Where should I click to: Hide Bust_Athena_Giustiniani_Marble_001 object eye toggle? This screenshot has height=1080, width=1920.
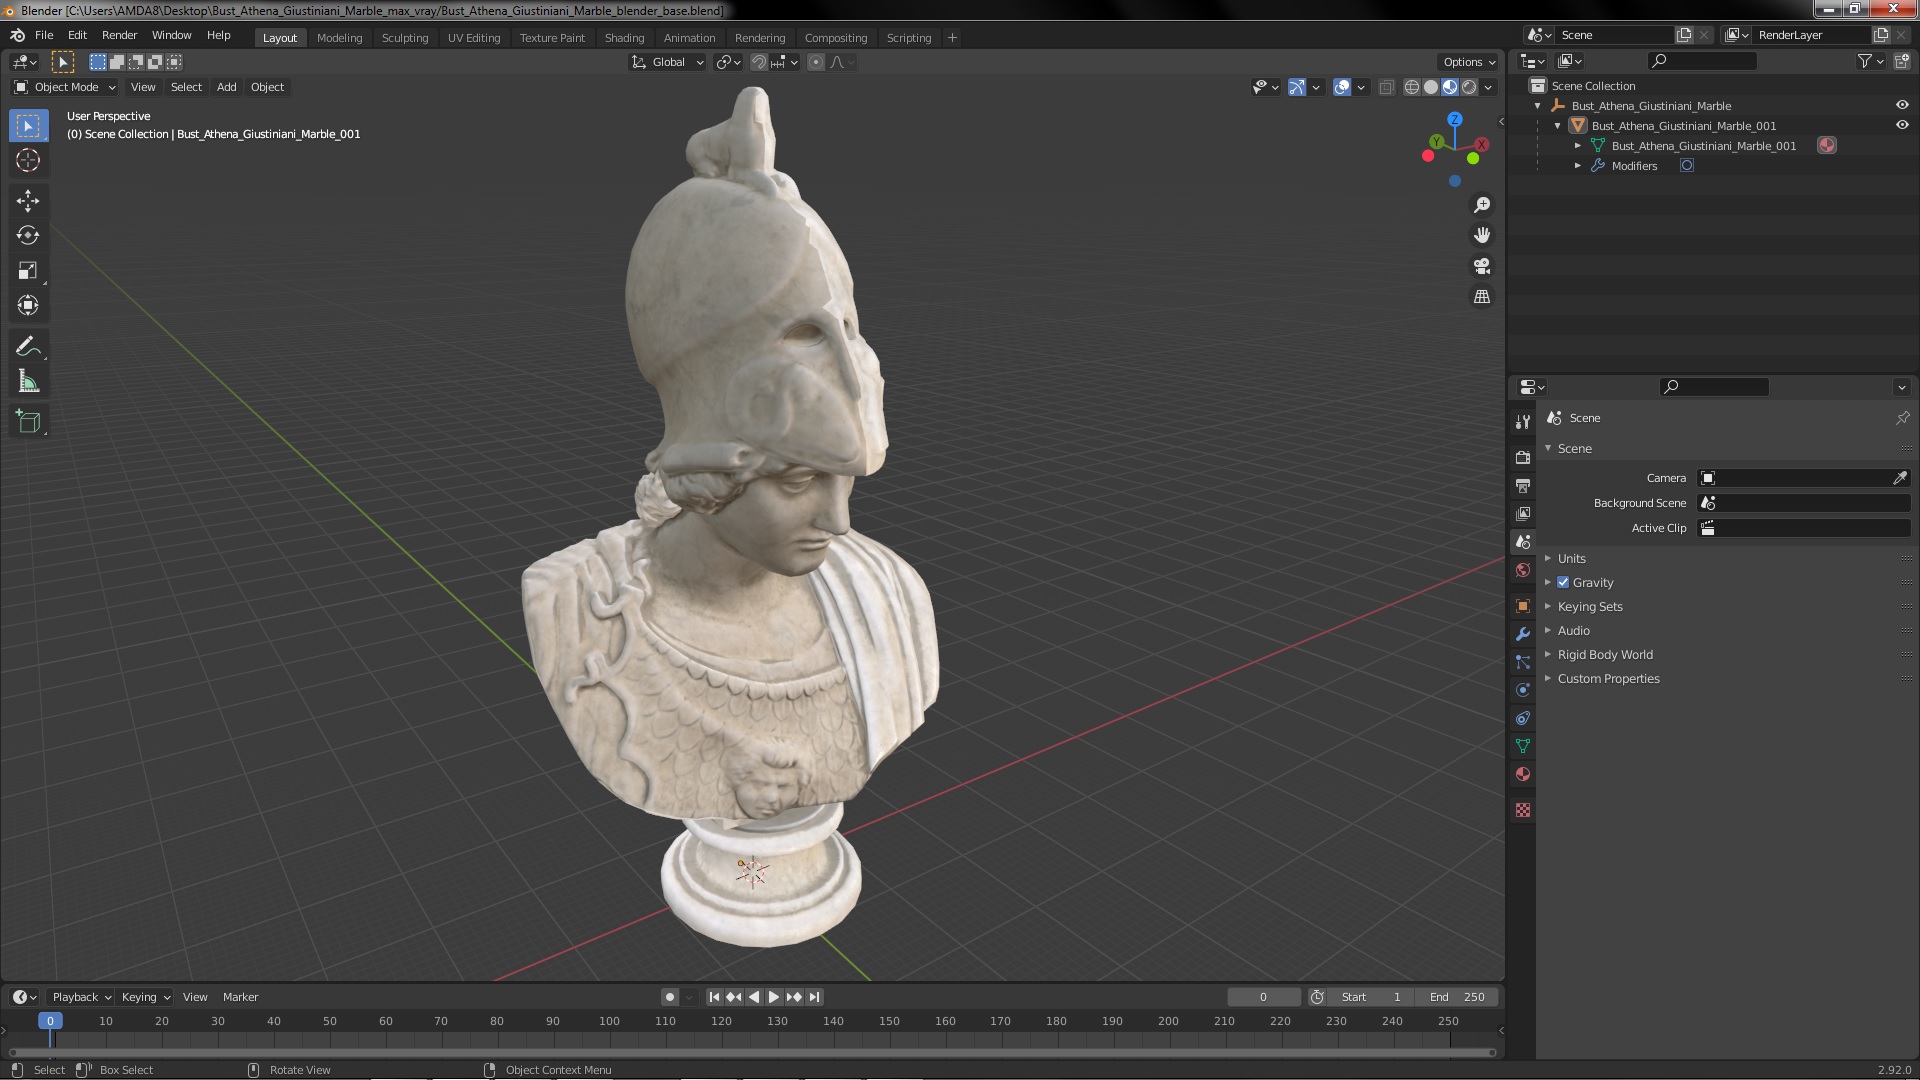pyautogui.click(x=1902, y=125)
